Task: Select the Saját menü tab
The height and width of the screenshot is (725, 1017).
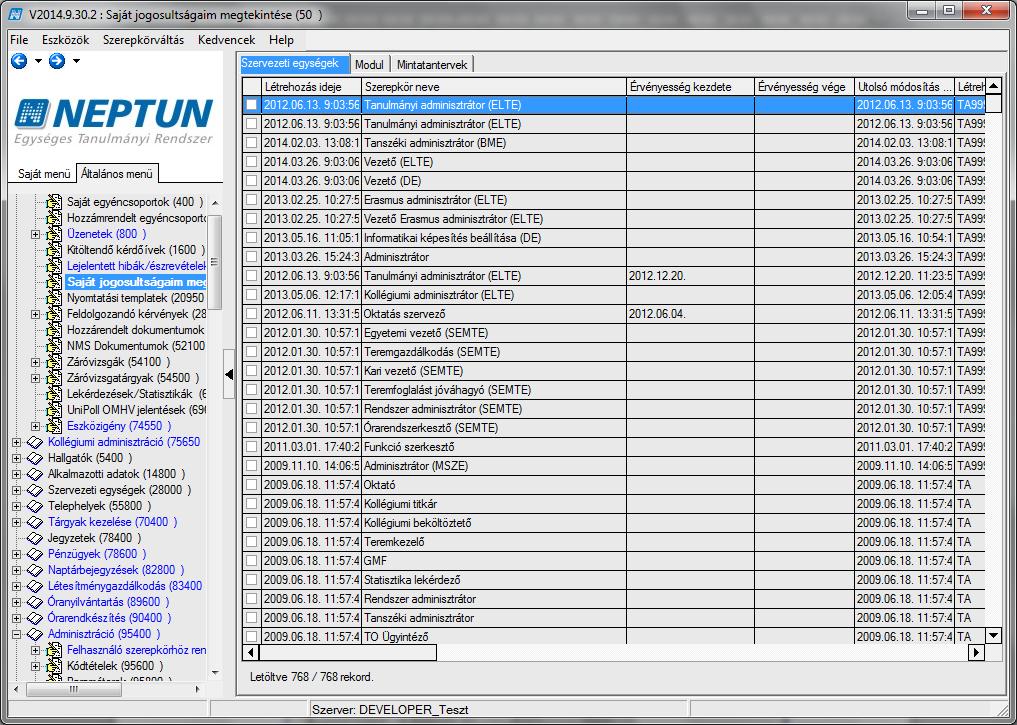Action: (43, 174)
